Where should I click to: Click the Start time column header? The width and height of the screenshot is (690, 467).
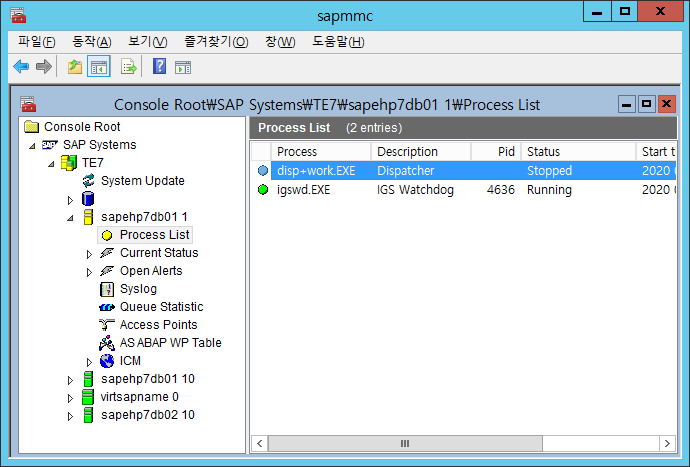click(x=657, y=151)
